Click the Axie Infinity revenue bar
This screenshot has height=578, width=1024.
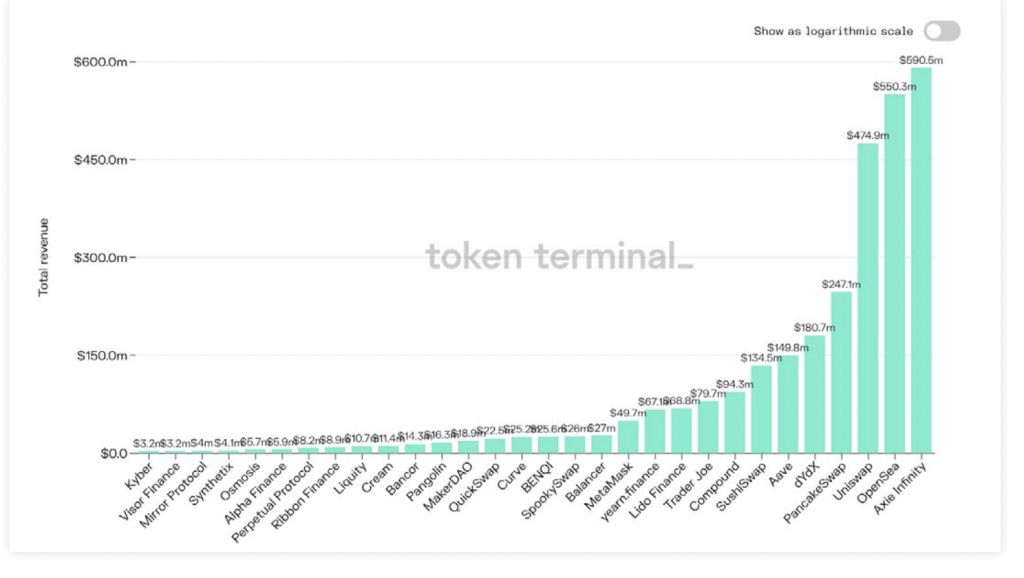point(921,261)
